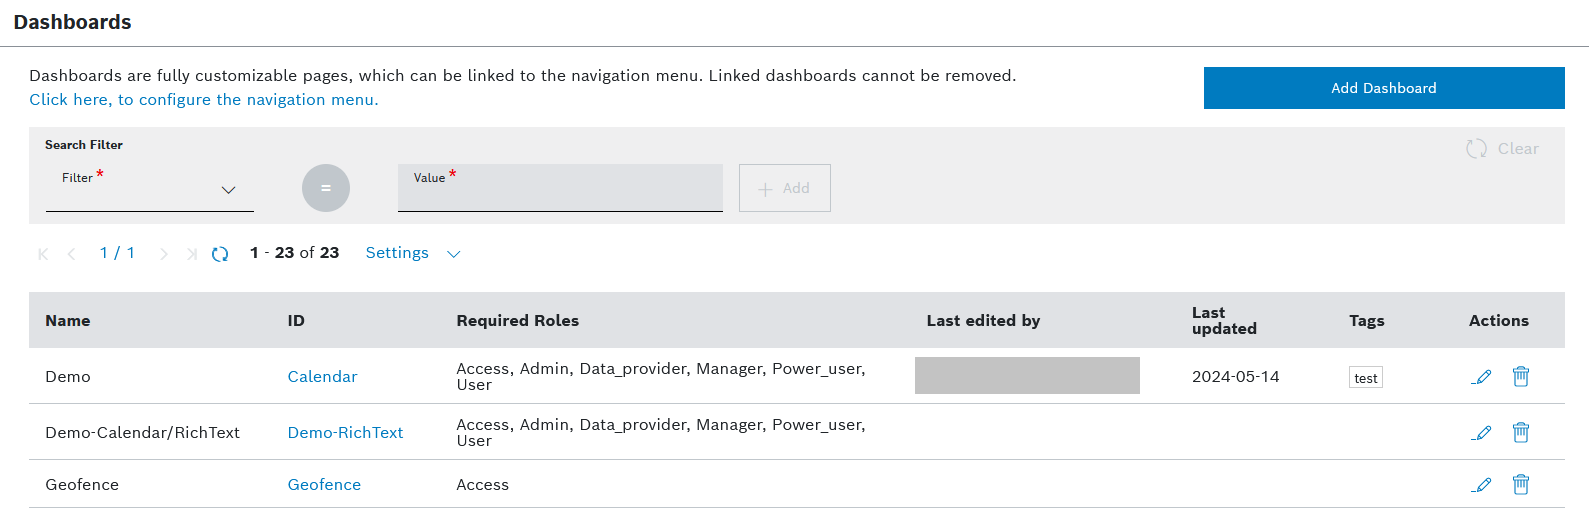Edit the Demo dashboard with pencil icon
This screenshot has height=518, width=1589.
[x=1482, y=377]
